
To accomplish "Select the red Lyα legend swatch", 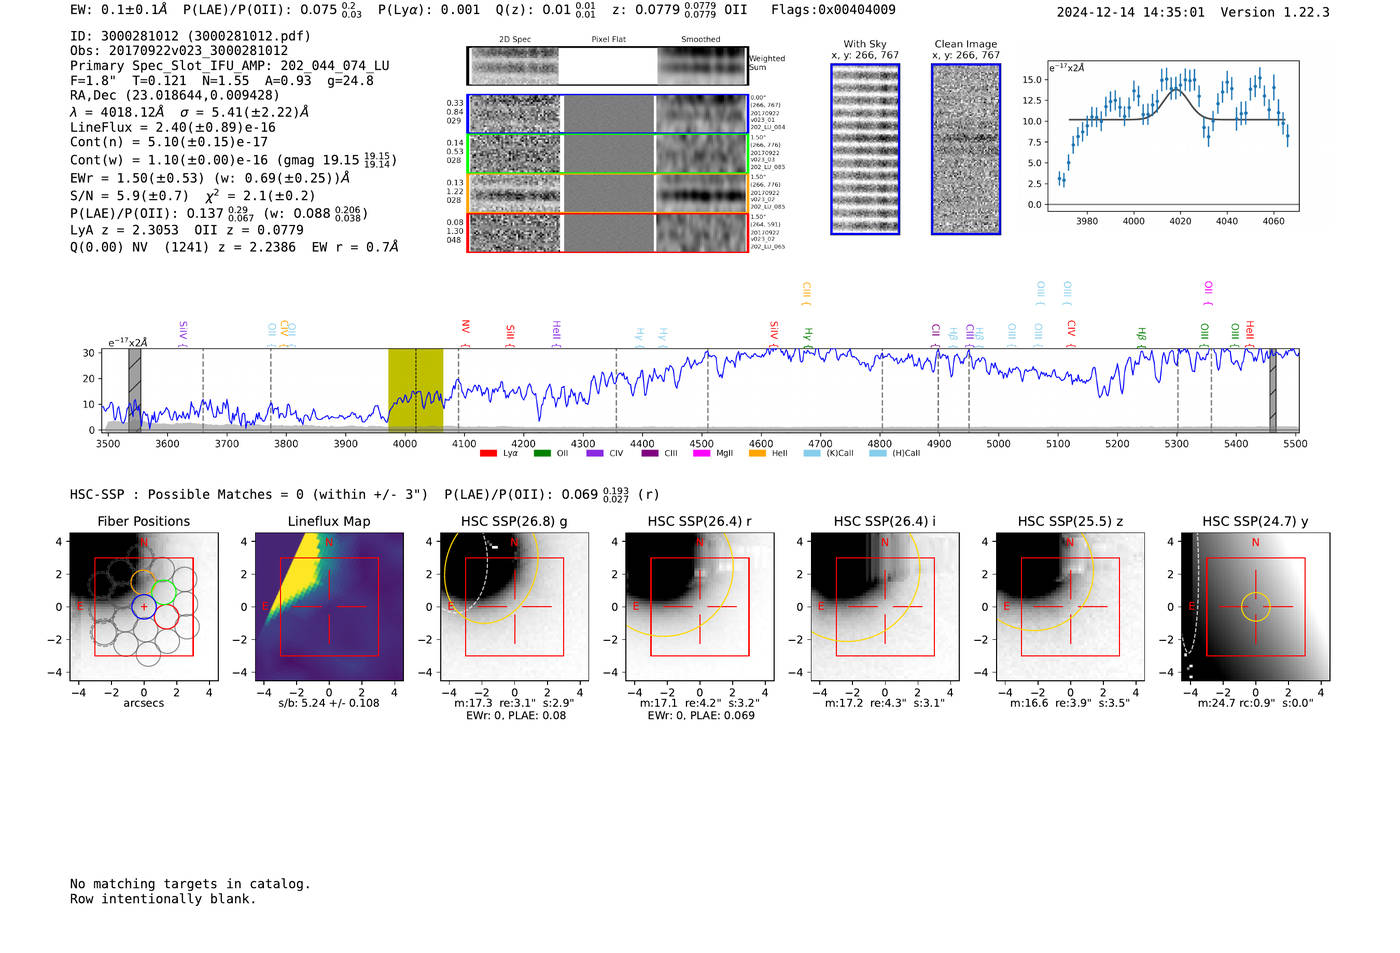I will [488, 453].
